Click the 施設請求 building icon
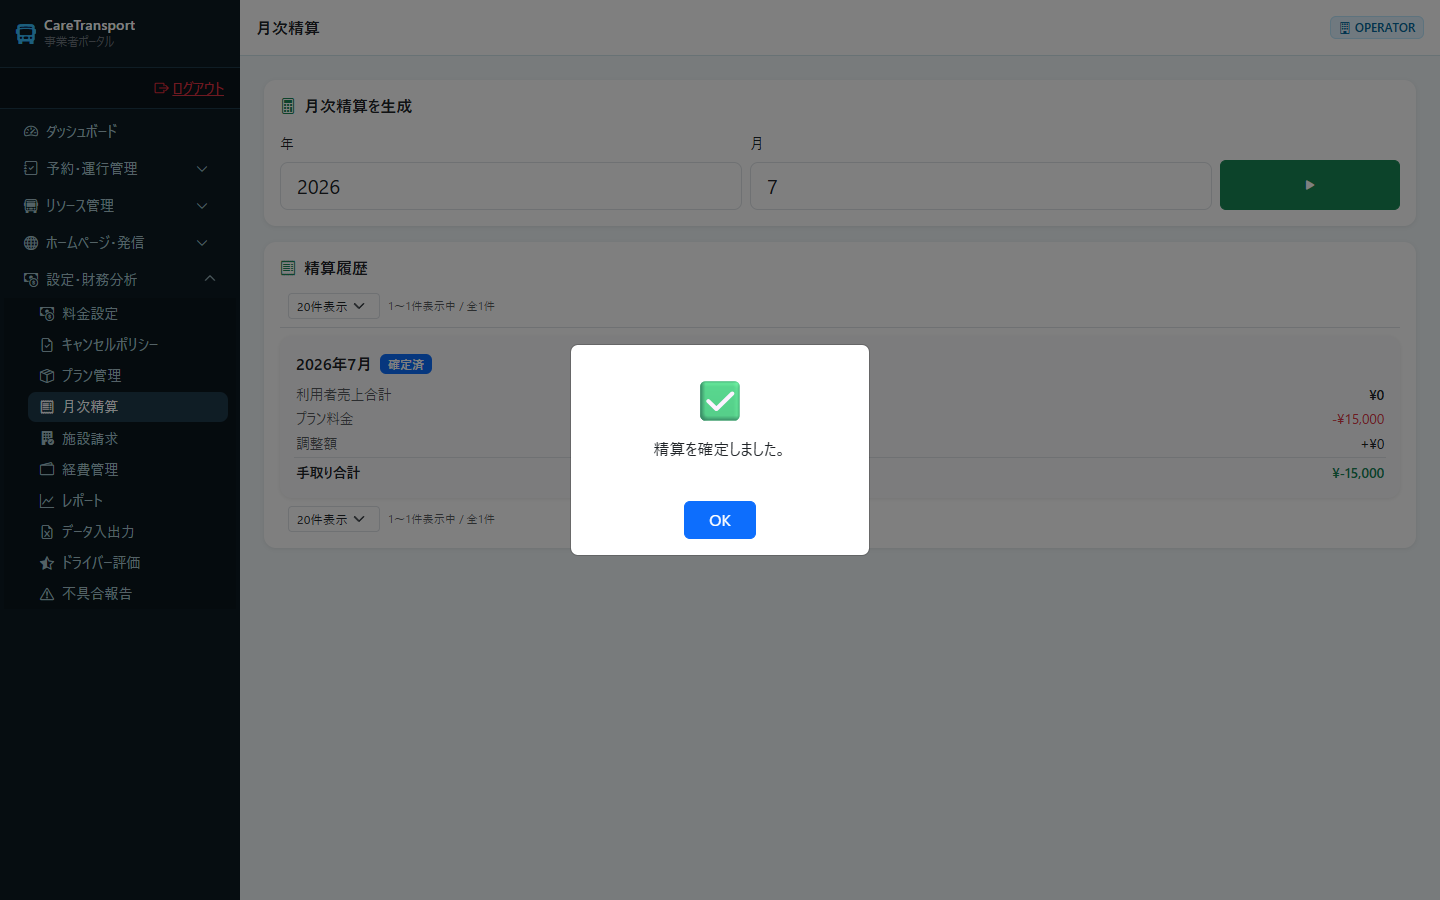 point(47,438)
